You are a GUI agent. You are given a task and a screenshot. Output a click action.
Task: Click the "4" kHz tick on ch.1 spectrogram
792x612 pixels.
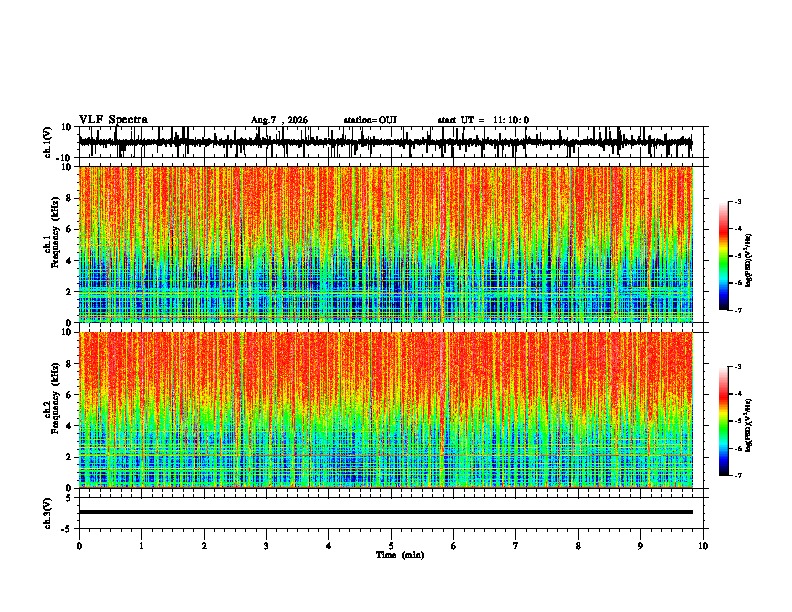pyautogui.click(x=69, y=261)
